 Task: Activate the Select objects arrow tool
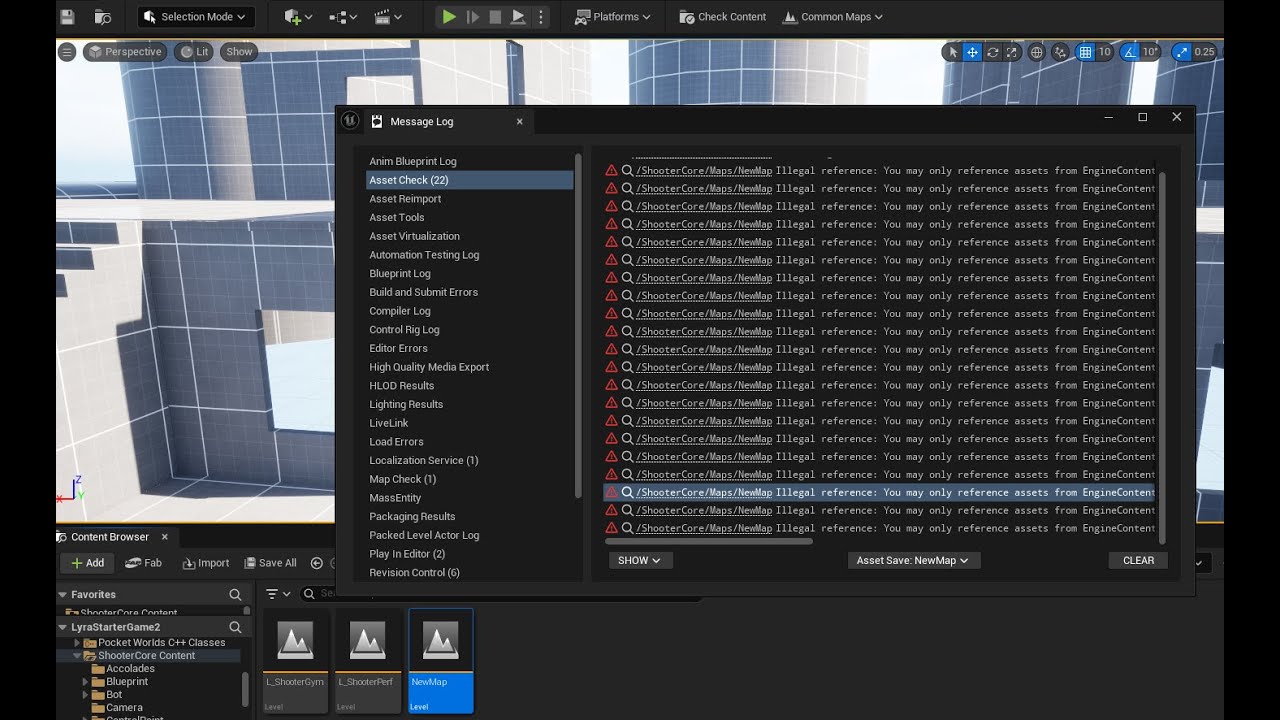[953, 52]
